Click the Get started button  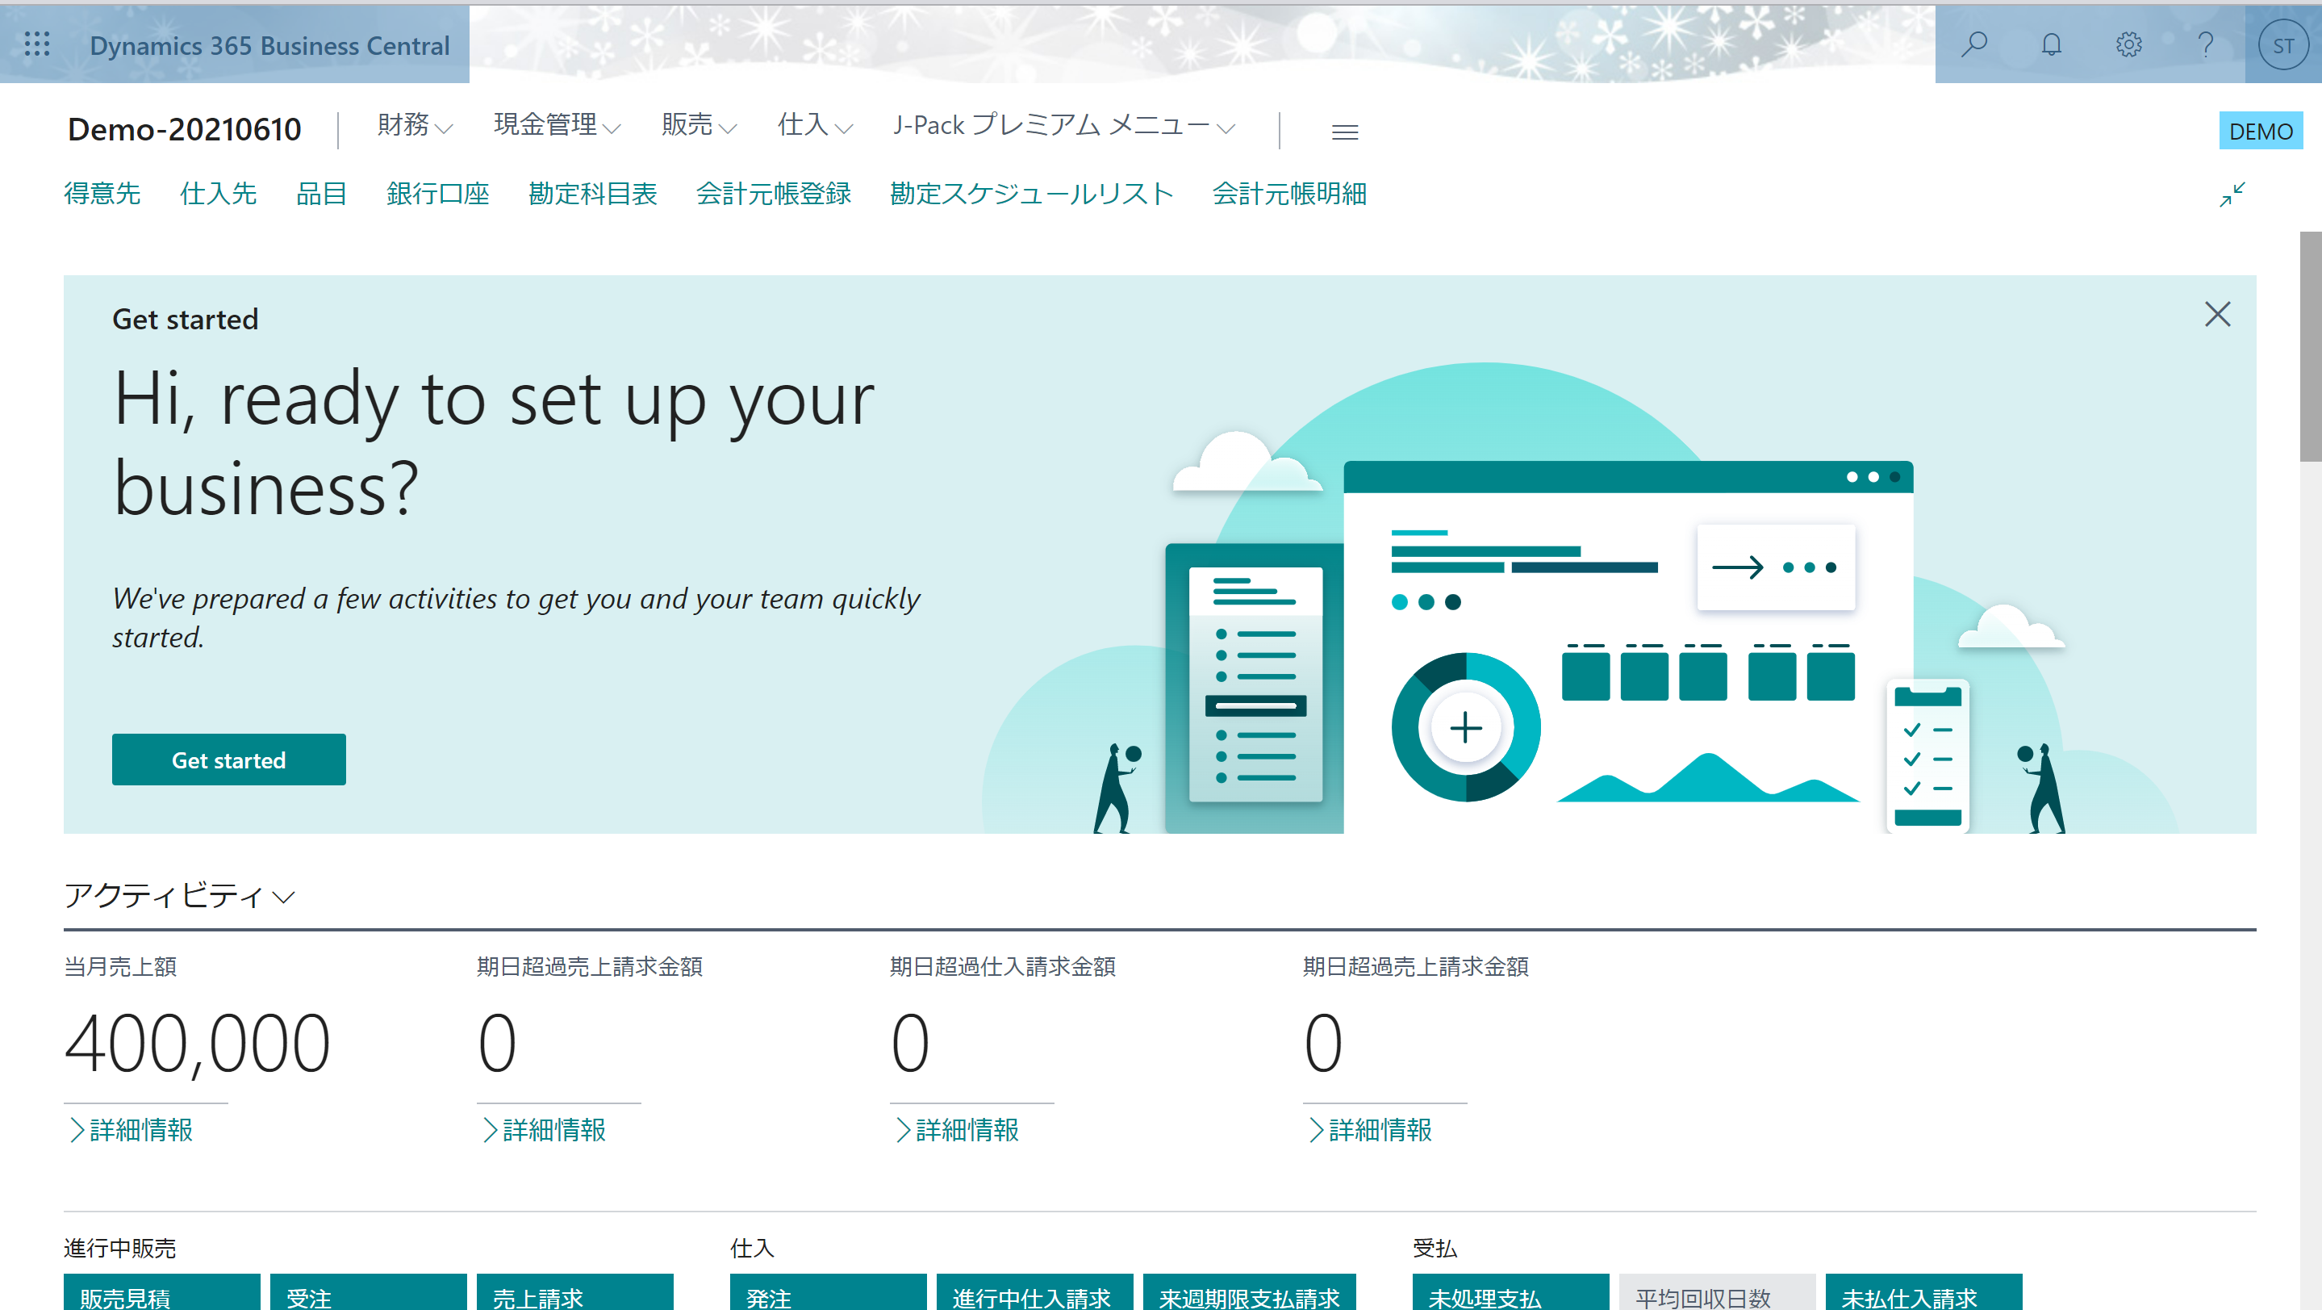click(x=229, y=760)
